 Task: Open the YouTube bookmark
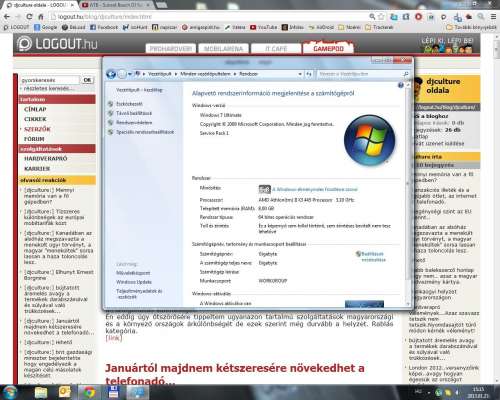click(263, 27)
